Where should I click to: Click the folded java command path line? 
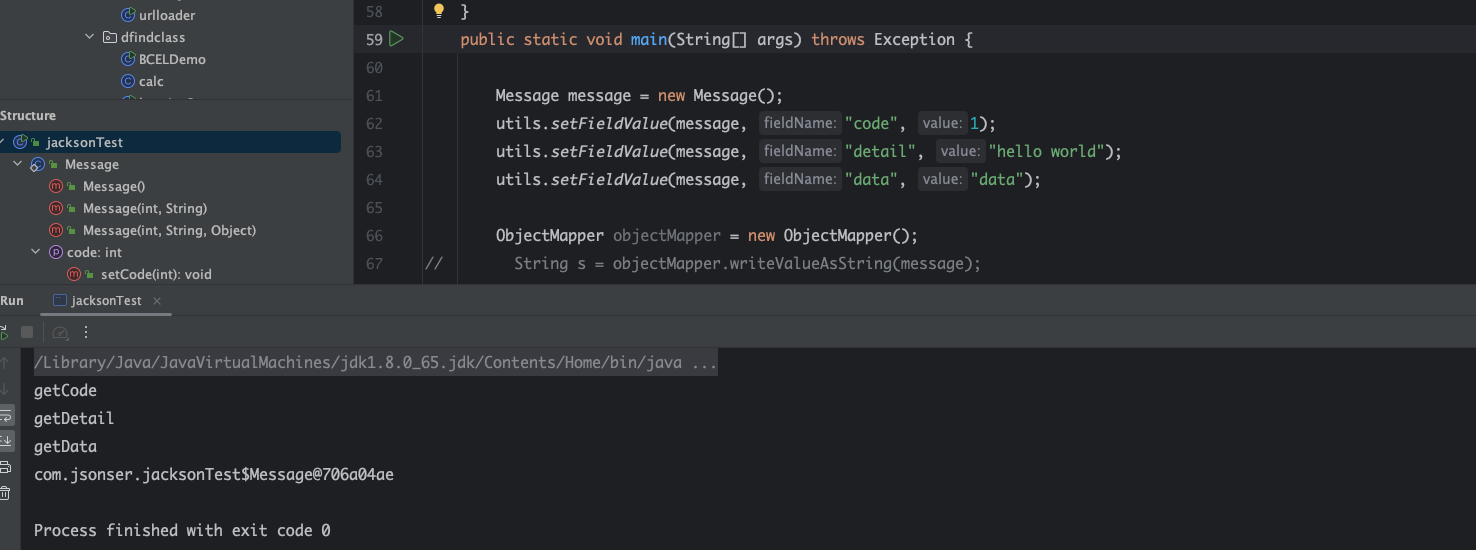pos(375,362)
